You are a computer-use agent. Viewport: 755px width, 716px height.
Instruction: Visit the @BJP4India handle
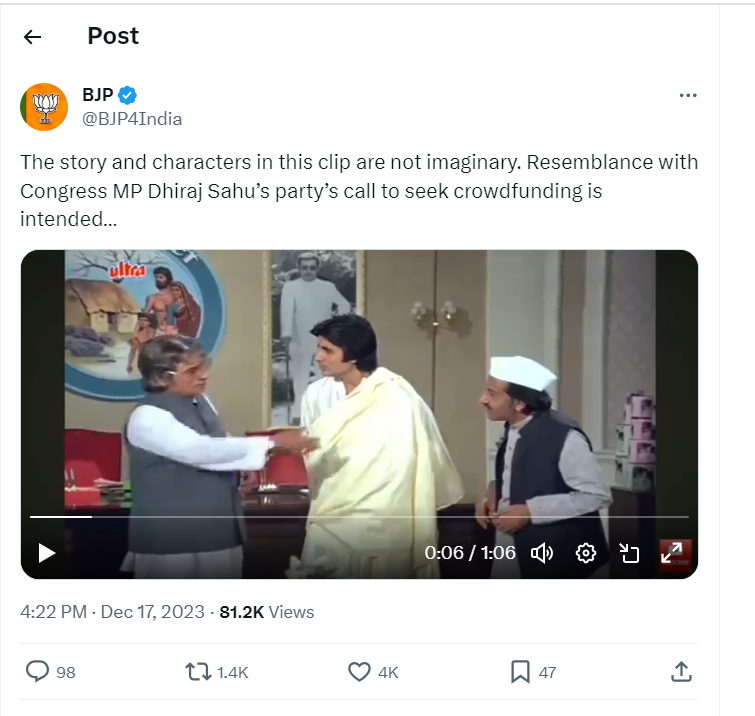coord(132,119)
